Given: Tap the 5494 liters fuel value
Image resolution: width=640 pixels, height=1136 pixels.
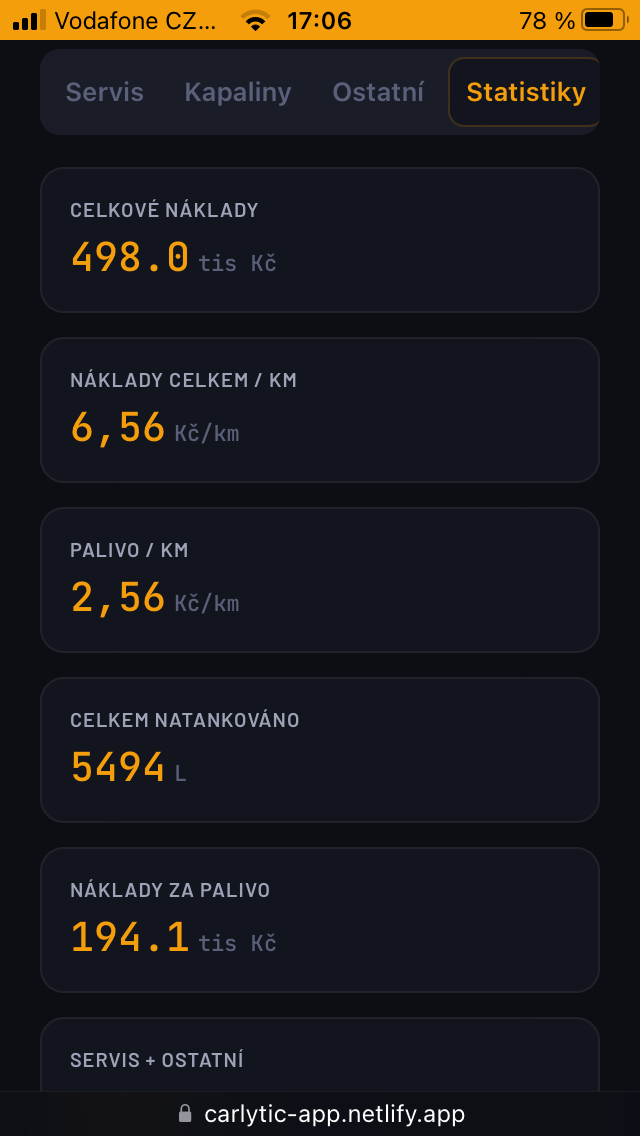Looking at the screenshot, I should pyautogui.click(x=118, y=768).
